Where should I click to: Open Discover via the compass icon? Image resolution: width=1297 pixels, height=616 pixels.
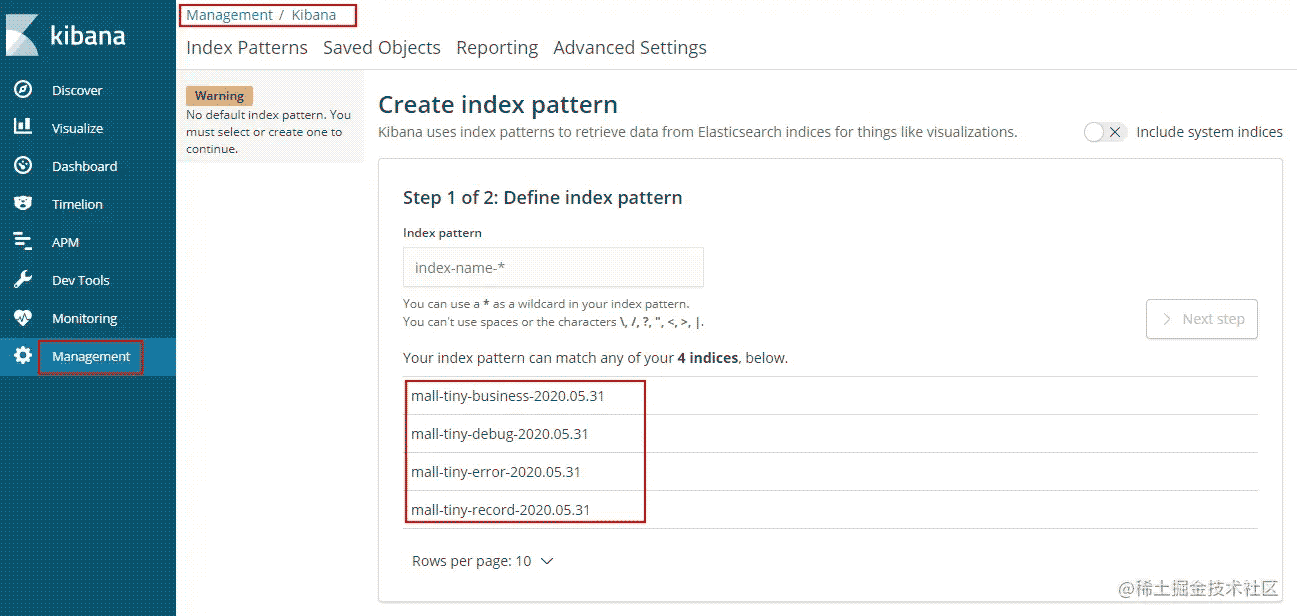[23, 90]
